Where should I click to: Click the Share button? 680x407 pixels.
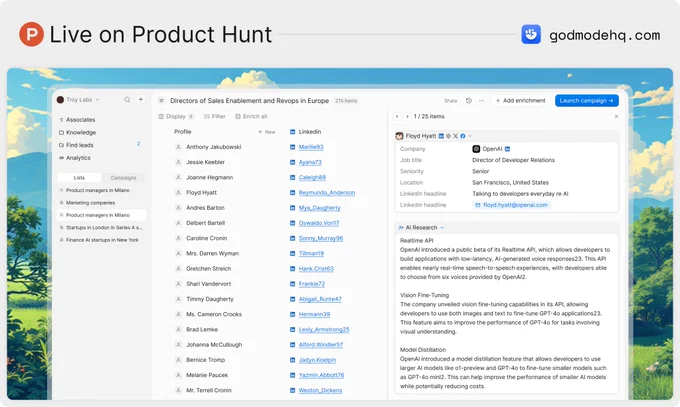pyautogui.click(x=451, y=101)
